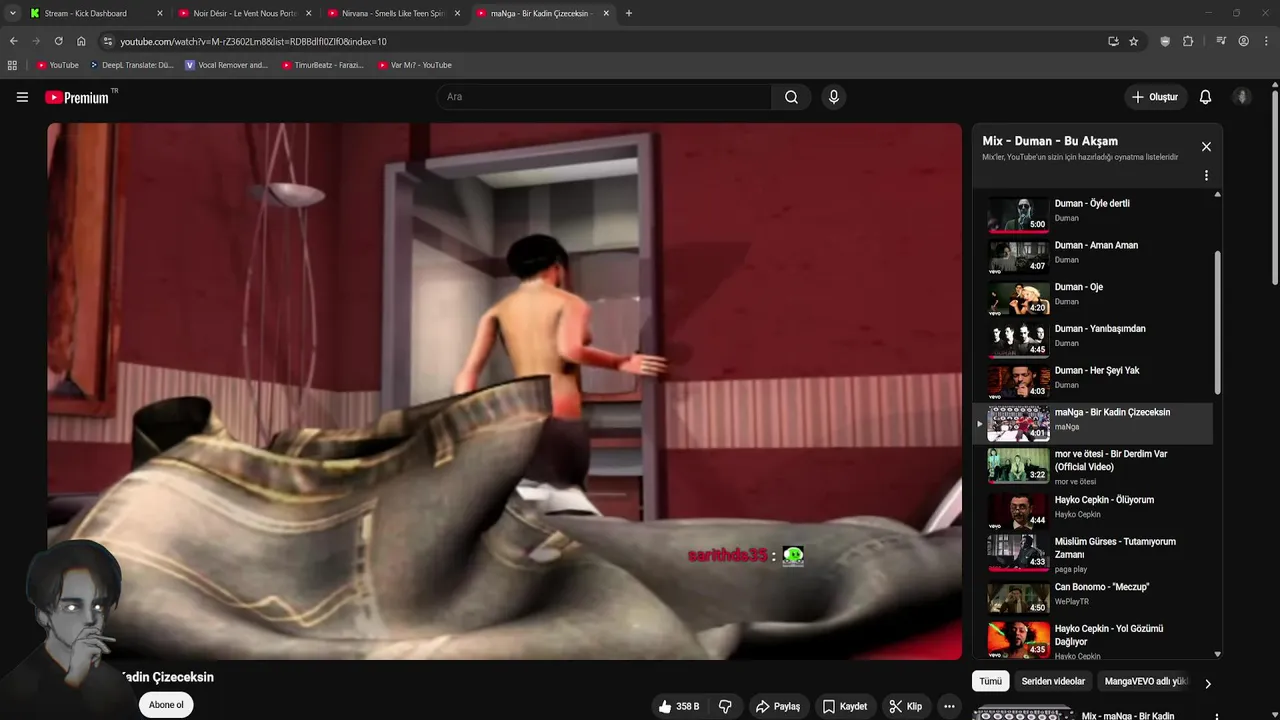The width and height of the screenshot is (1280, 720).
Task: Click the Kaydet save button
Action: 845,706
